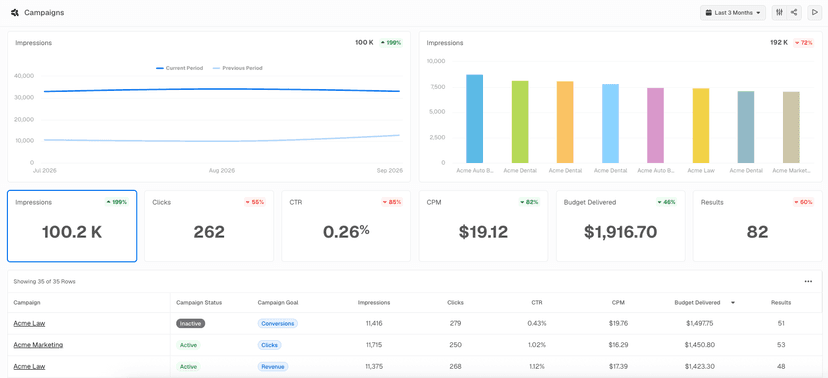The width and height of the screenshot is (828, 378).
Task: Click the light blue Previous Period line
Action: tap(222, 141)
